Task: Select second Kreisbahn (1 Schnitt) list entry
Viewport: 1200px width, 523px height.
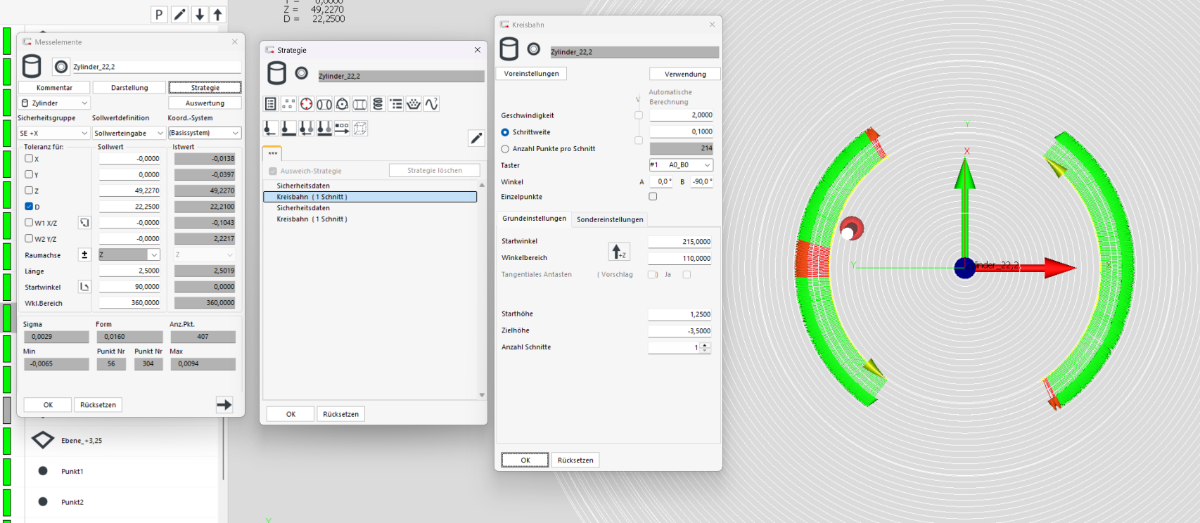Action: pos(312,217)
